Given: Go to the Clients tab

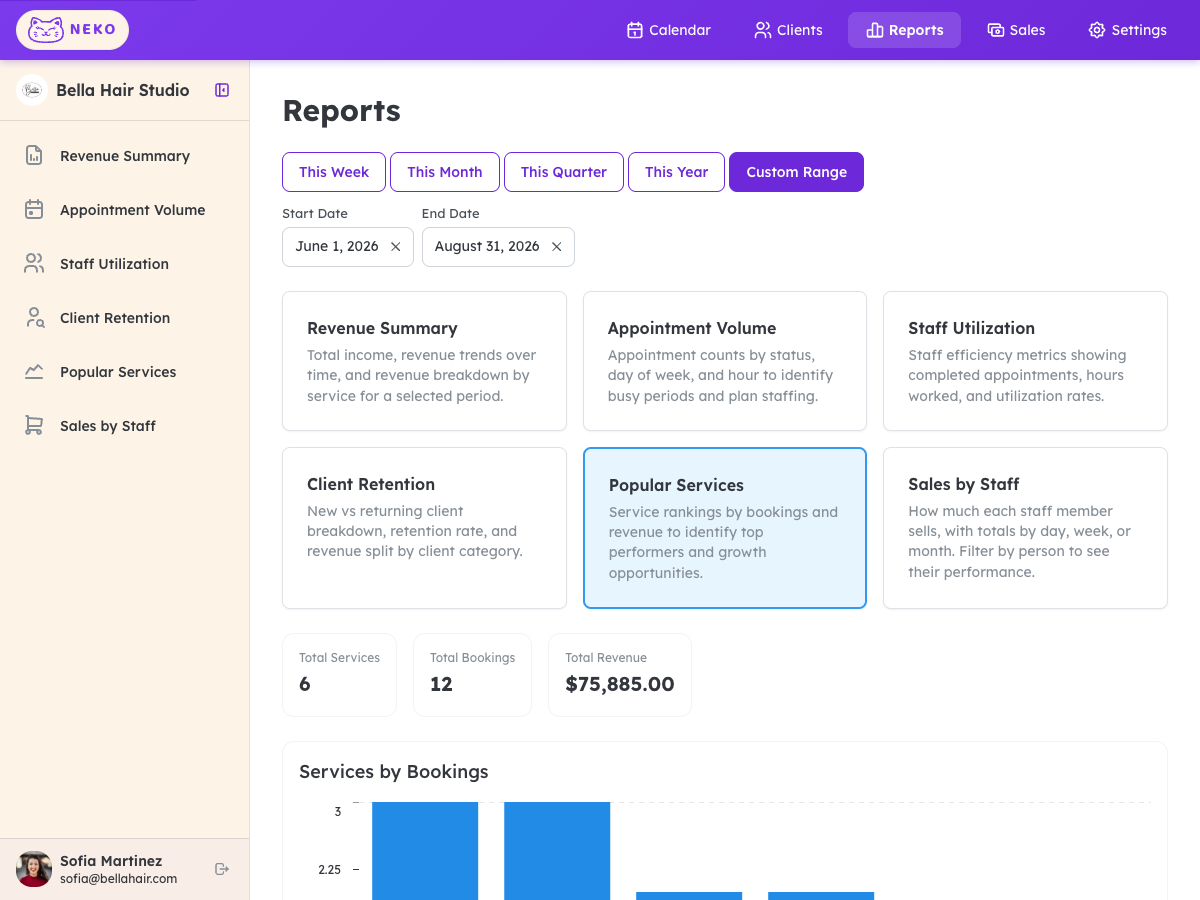Looking at the screenshot, I should coord(788,30).
